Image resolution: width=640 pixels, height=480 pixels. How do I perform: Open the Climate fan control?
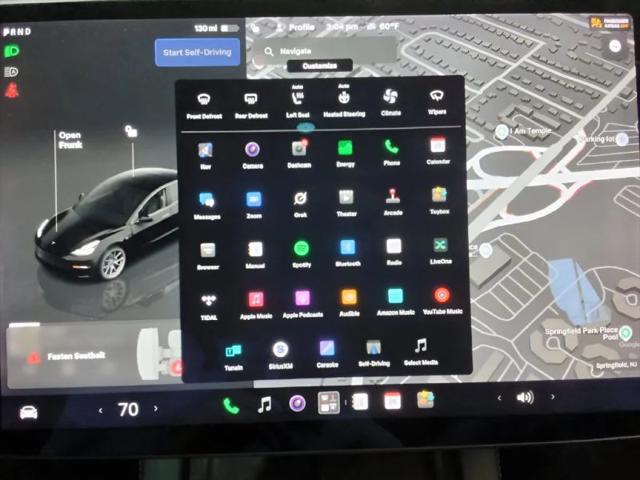[391, 102]
